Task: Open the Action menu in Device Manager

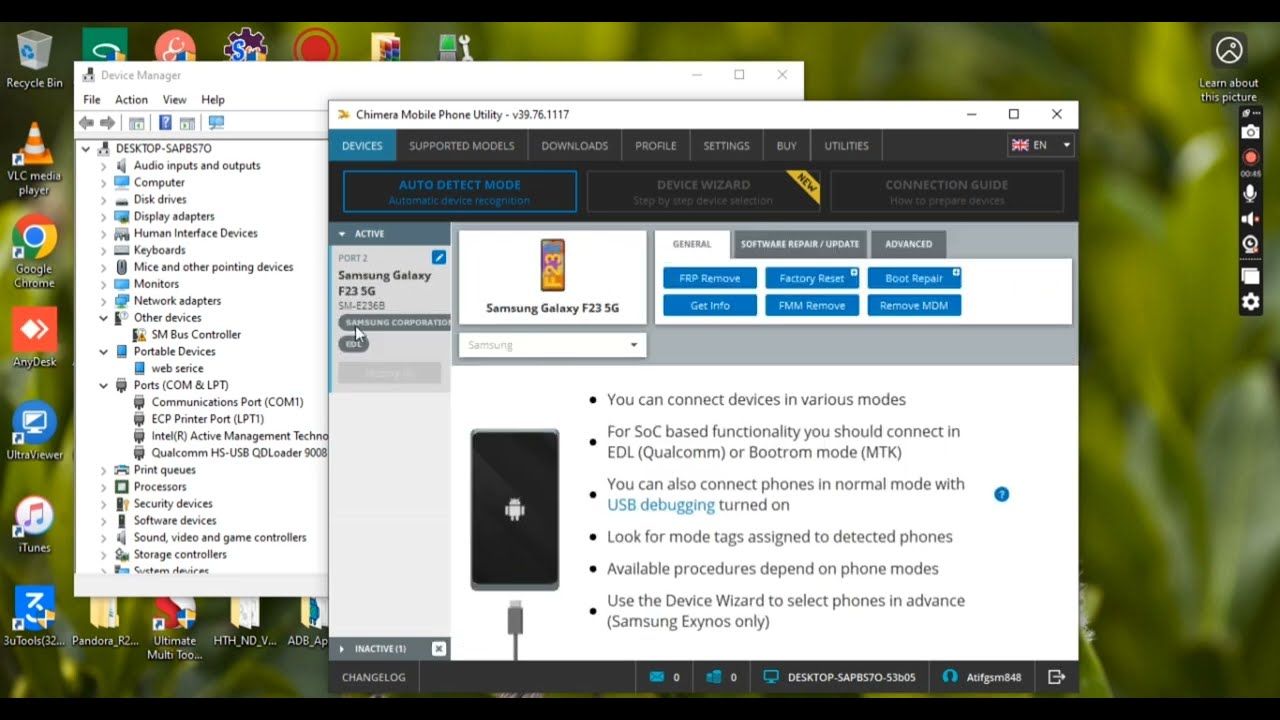Action: pos(131,99)
